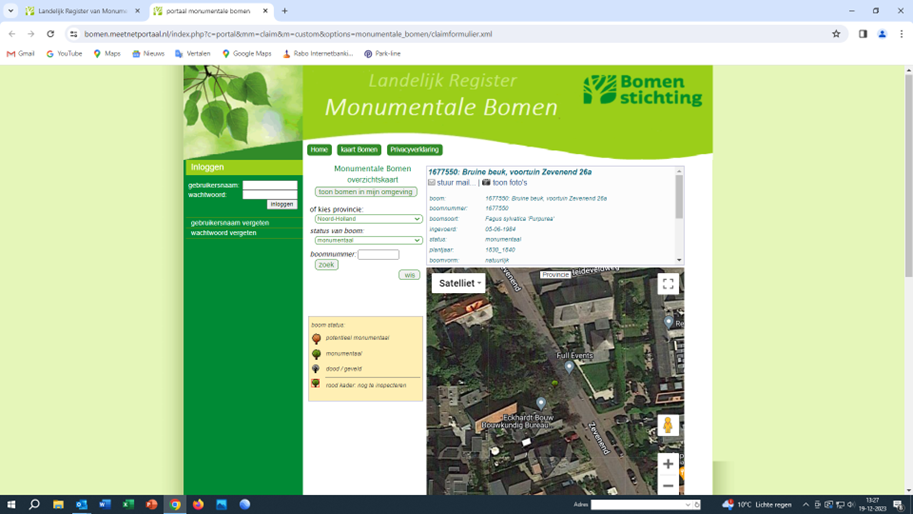
Task: Click the stuur mail link
Action: 454,183
